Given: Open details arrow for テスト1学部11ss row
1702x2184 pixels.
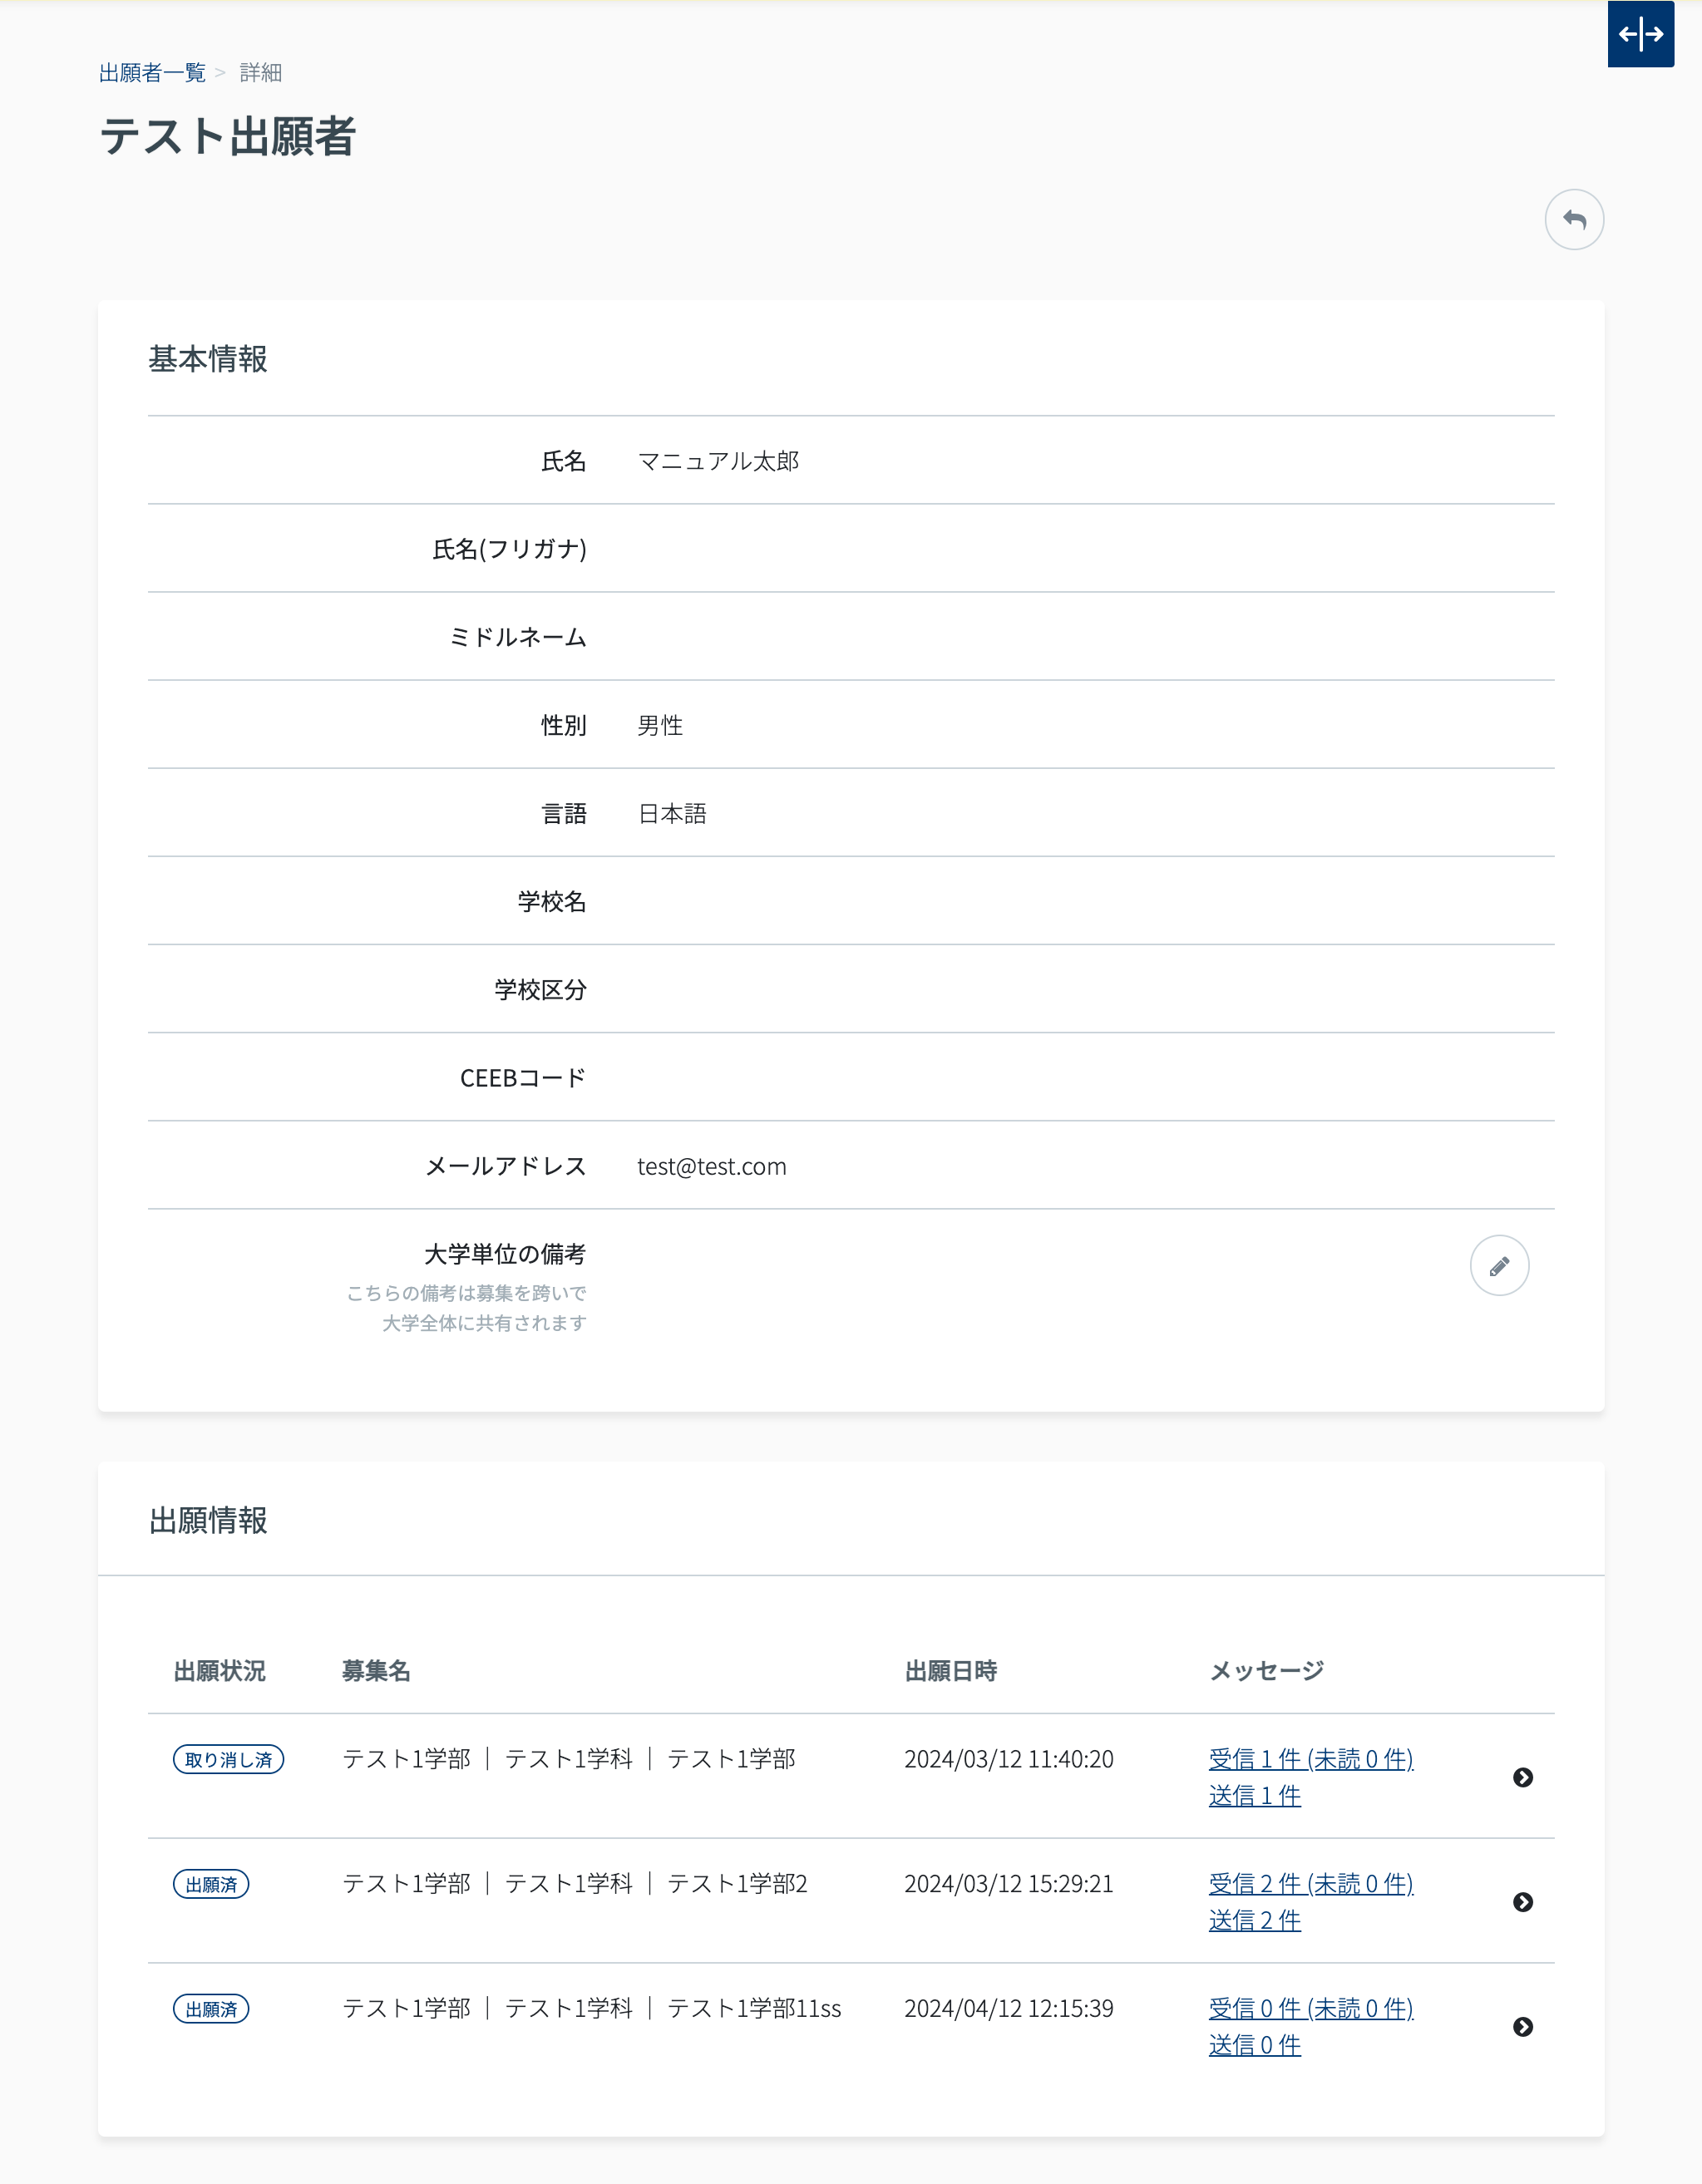Looking at the screenshot, I should pos(1522,2027).
